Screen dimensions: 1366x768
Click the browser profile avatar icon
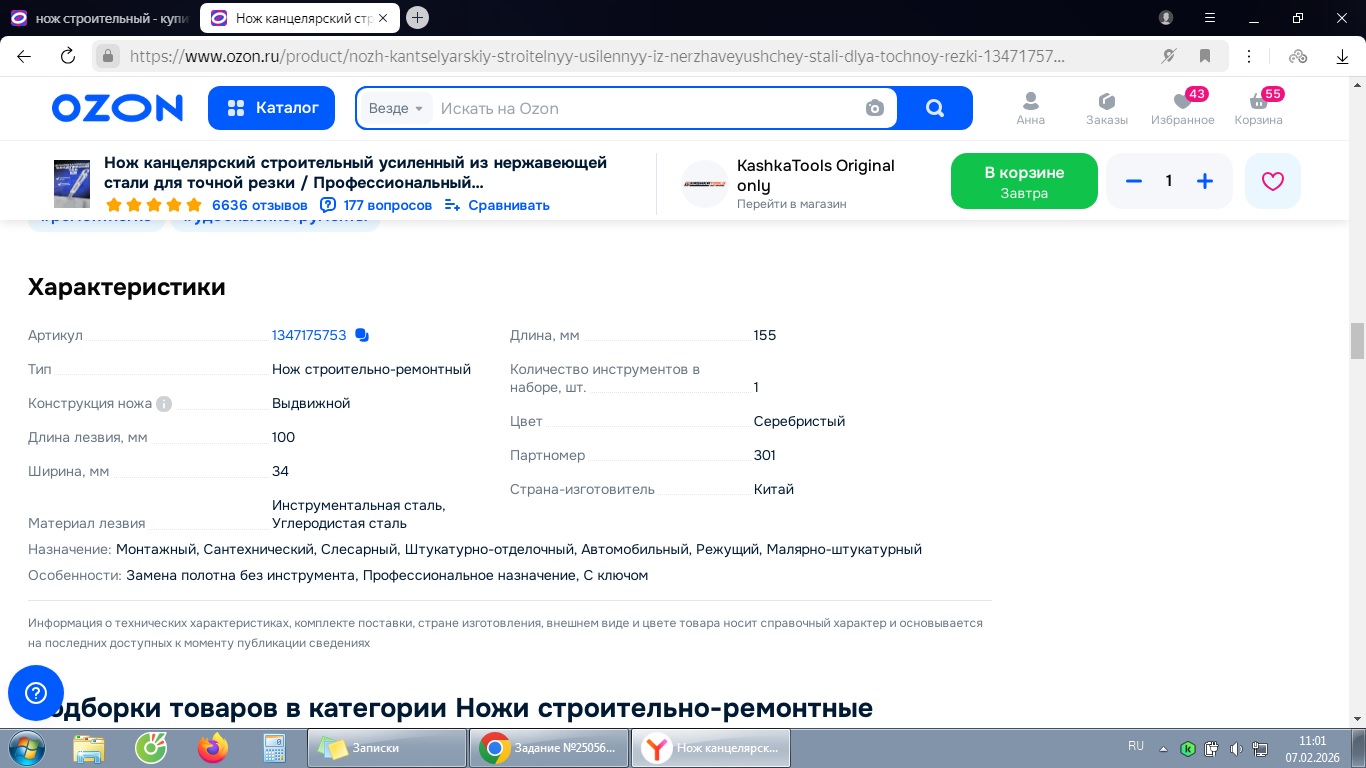[x=1166, y=18]
